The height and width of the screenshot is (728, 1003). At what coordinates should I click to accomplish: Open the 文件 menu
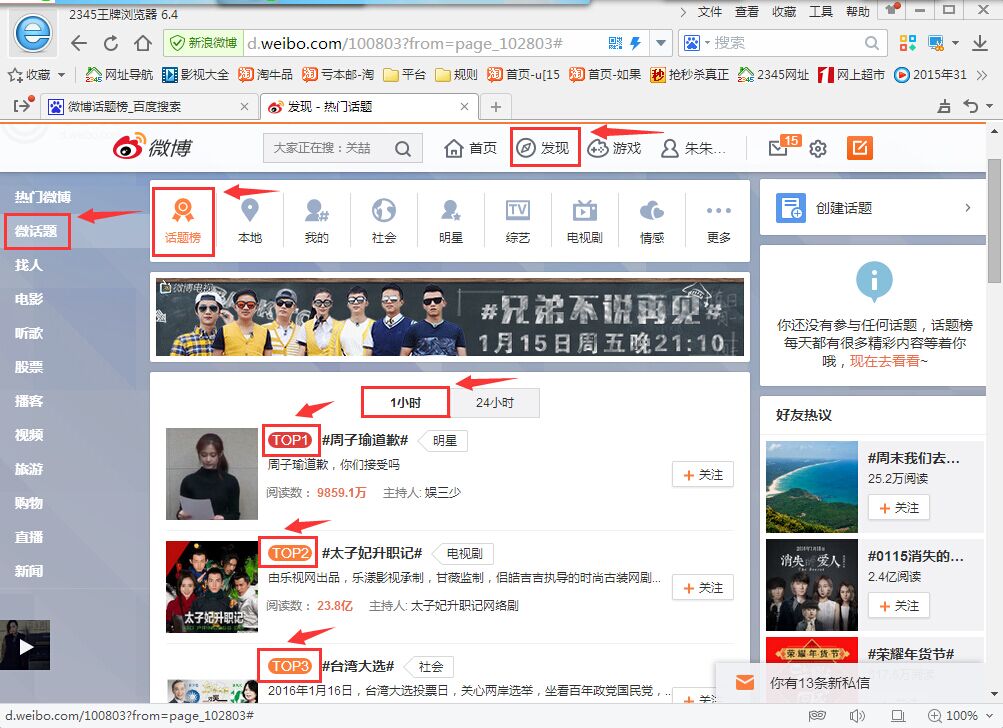(709, 12)
